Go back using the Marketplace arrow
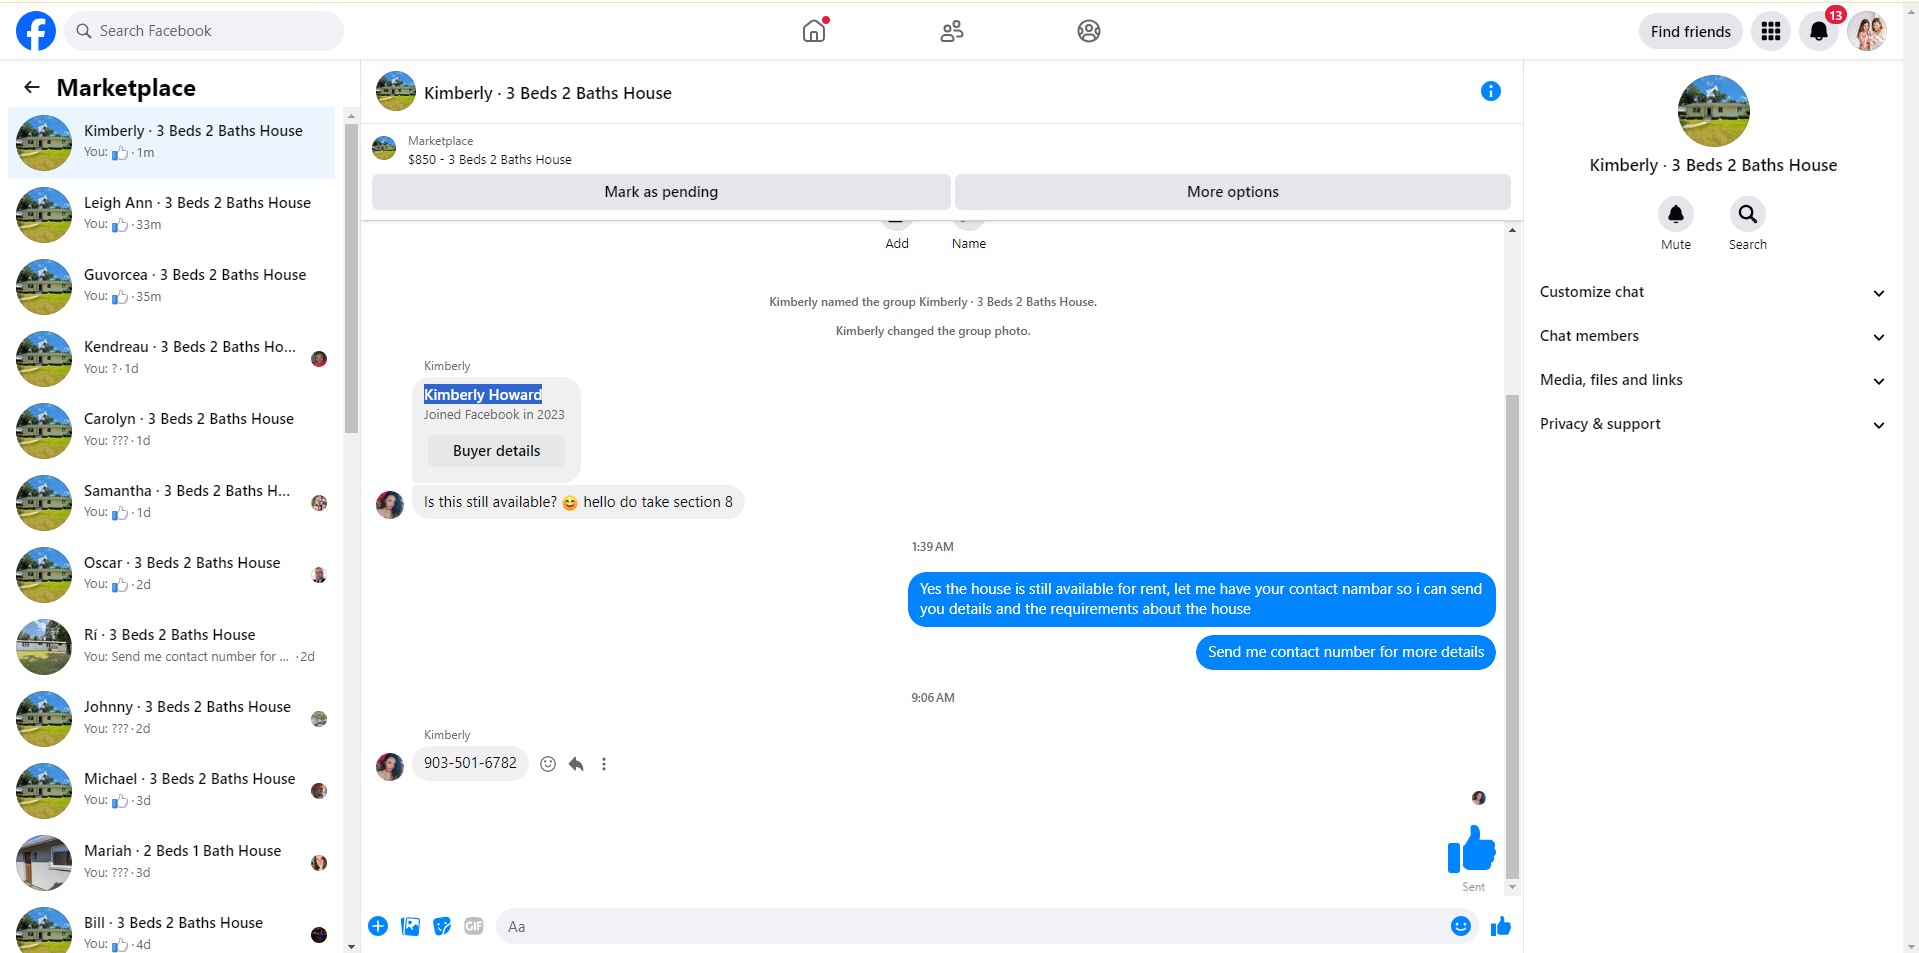This screenshot has height=953, width=1919. (x=32, y=87)
